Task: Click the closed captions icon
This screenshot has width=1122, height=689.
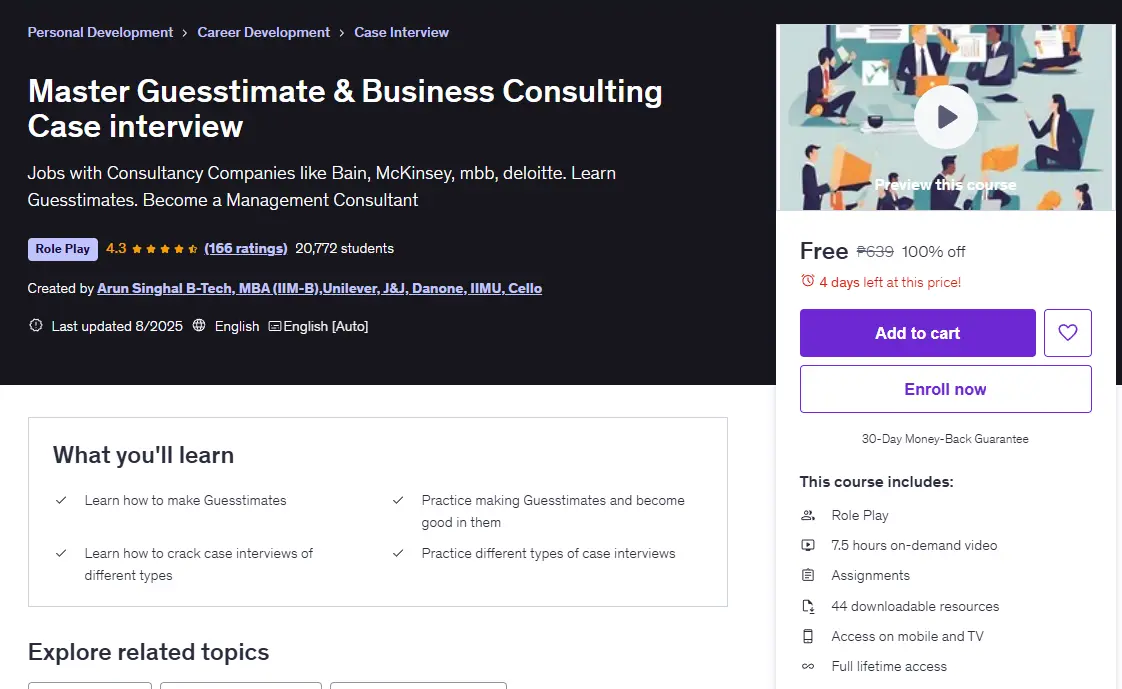Action: [x=275, y=326]
